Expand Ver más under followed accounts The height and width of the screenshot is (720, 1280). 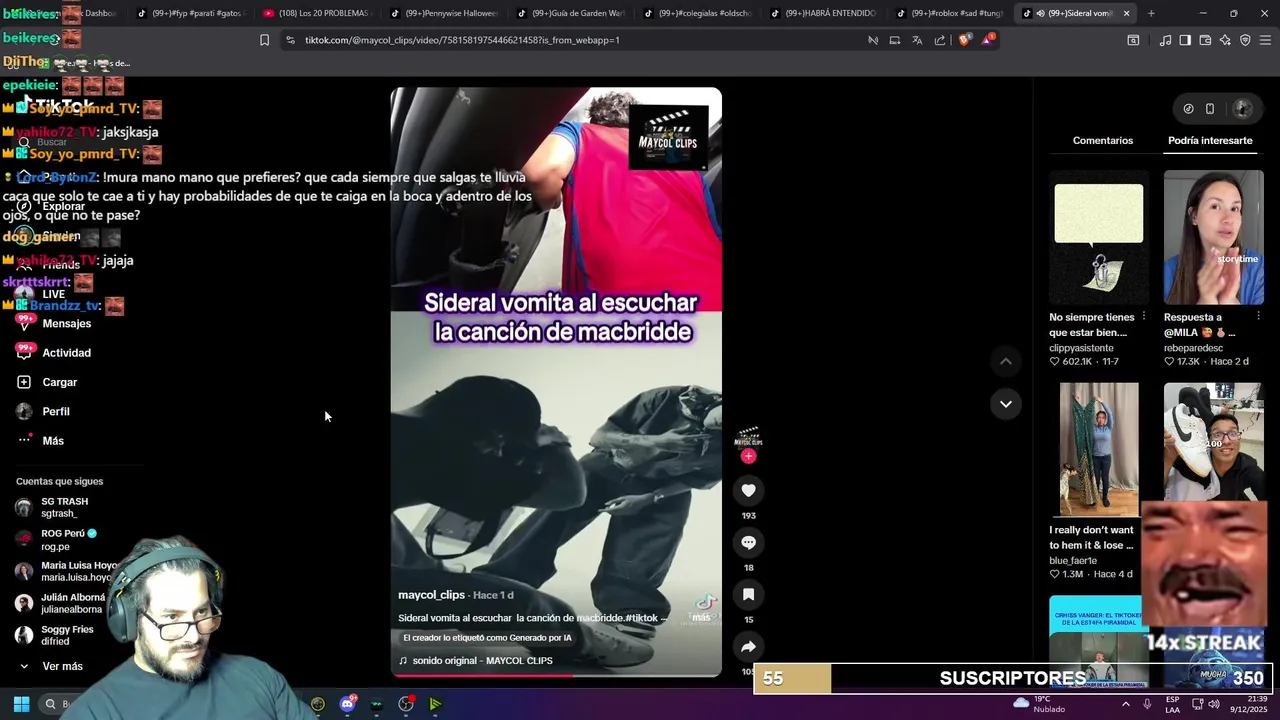(x=50, y=666)
